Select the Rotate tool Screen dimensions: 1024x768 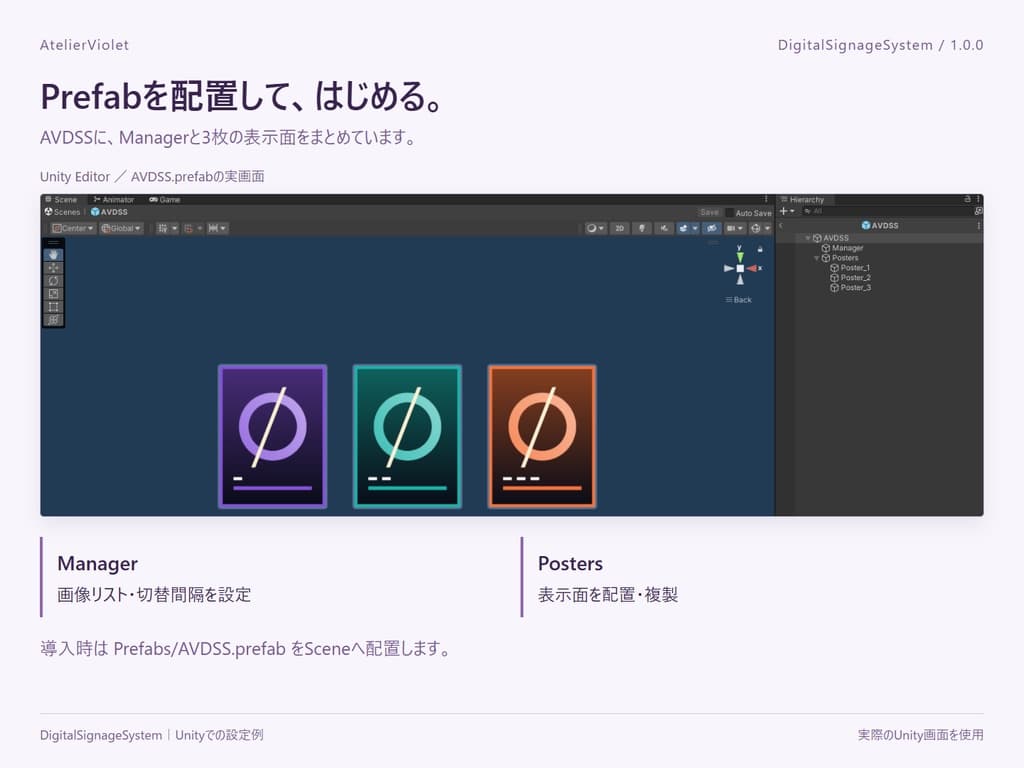(54, 281)
